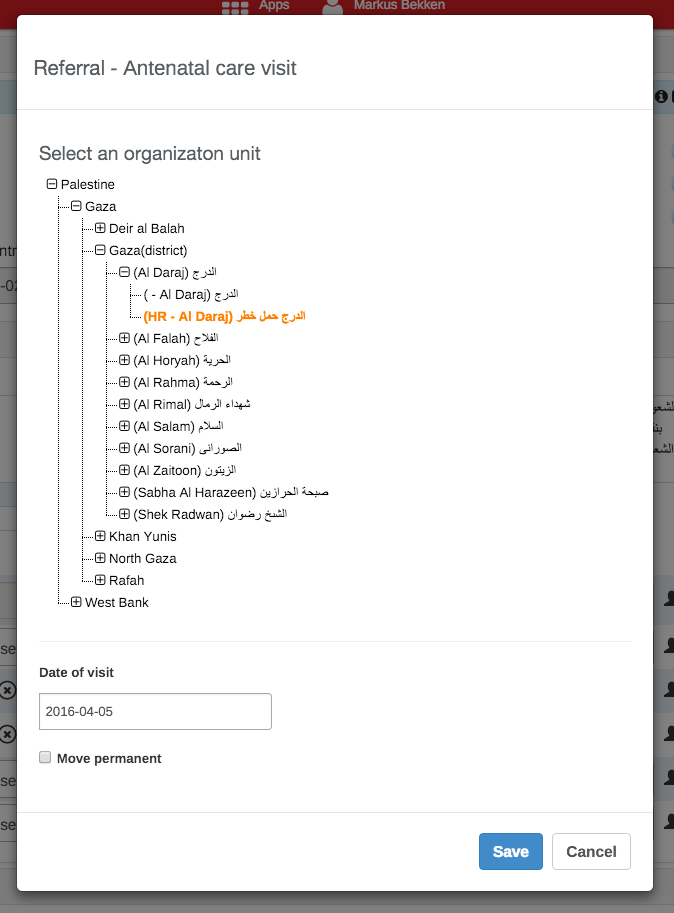Expand the Deir al Balah node
Screen dimensions: 674x913
(x=100, y=229)
